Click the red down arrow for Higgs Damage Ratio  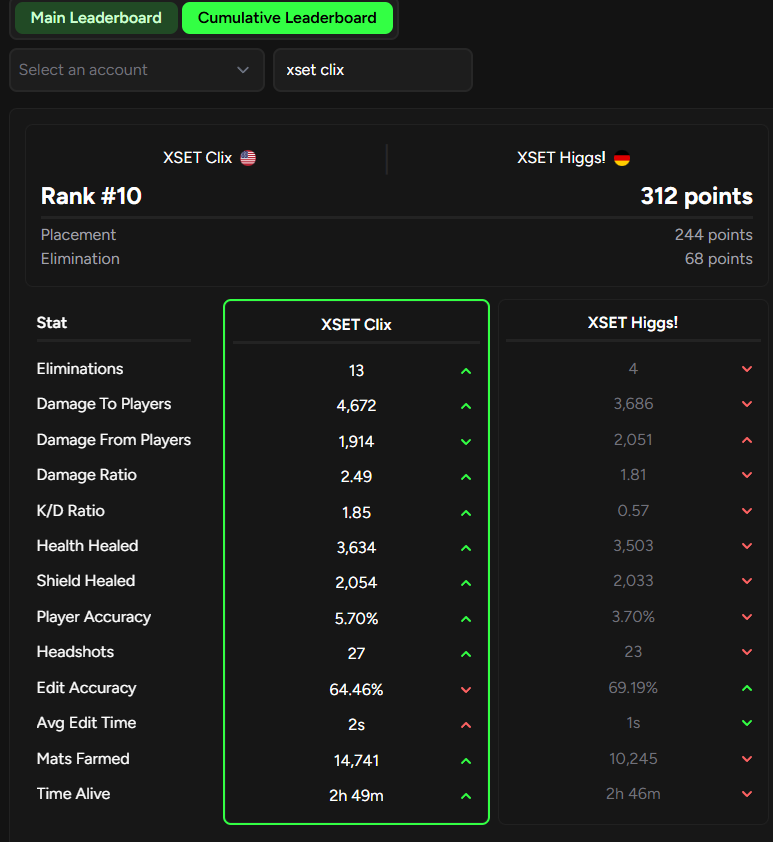pos(747,475)
